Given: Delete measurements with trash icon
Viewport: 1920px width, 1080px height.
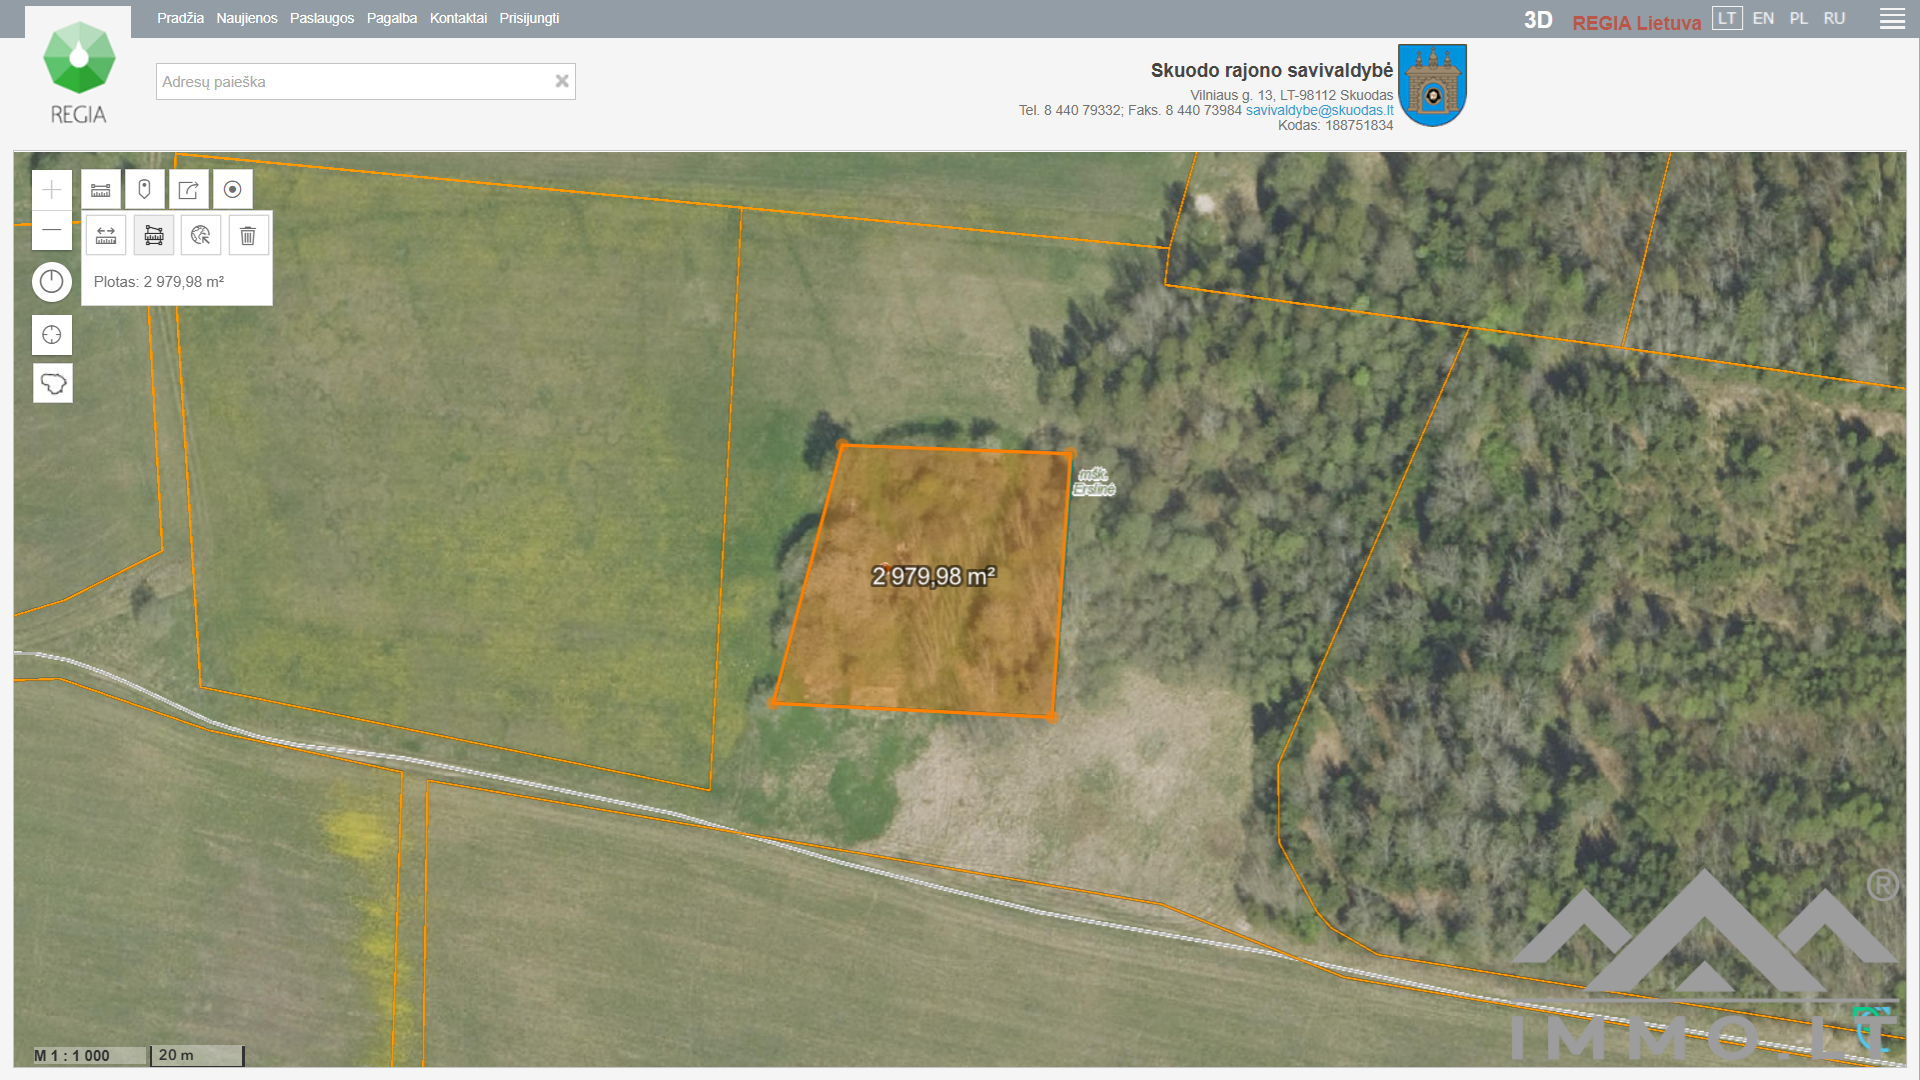Looking at the screenshot, I should point(248,235).
